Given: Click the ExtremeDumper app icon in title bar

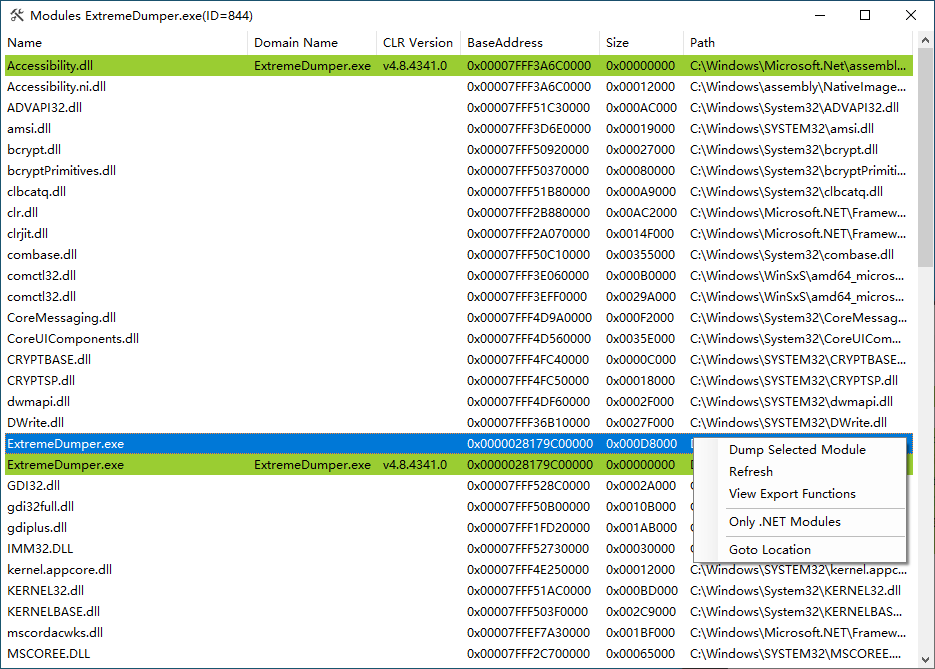Looking at the screenshot, I should tap(17, 16).
